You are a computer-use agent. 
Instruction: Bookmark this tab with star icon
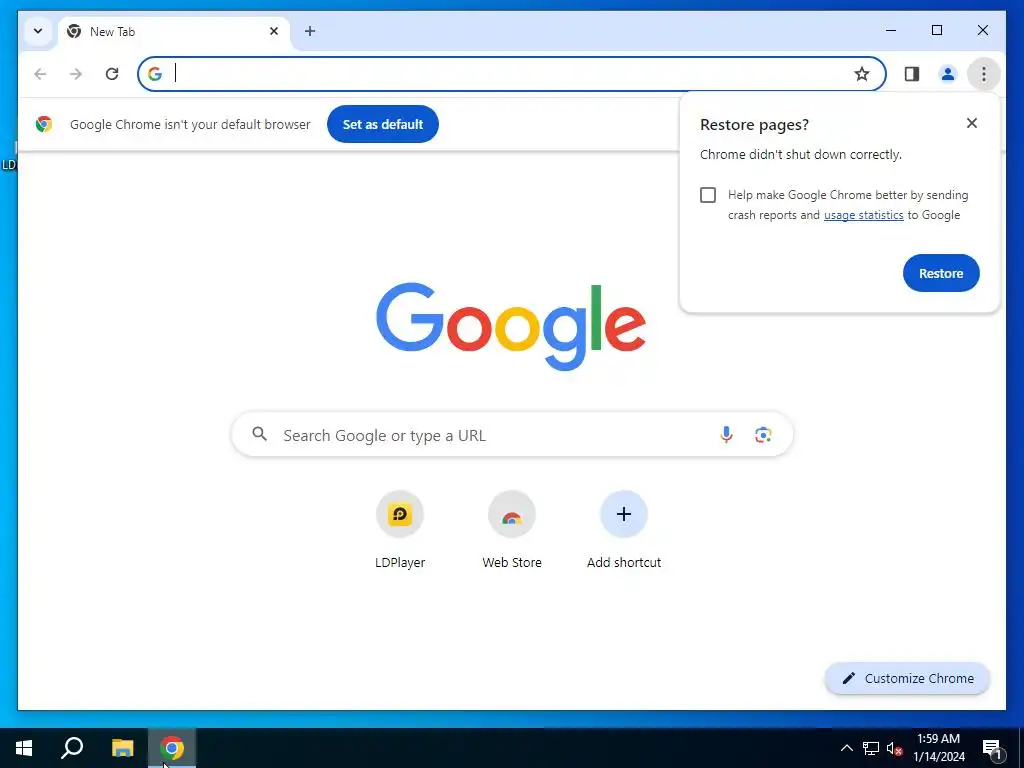point(862,74)
